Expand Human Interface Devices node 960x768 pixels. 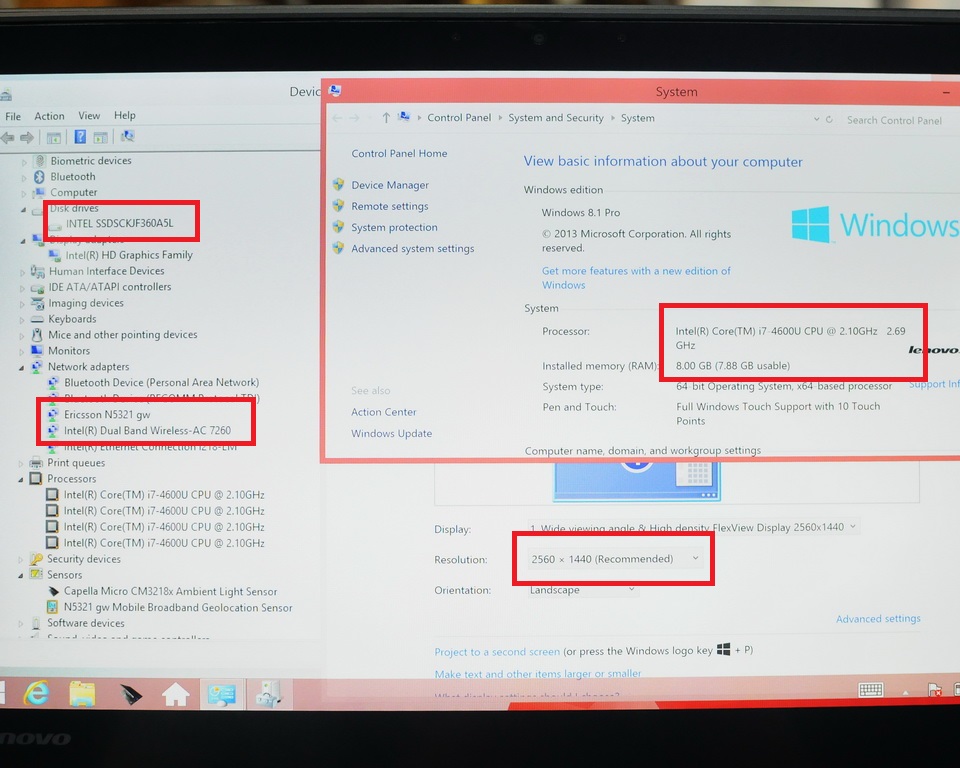click(23, 272)
